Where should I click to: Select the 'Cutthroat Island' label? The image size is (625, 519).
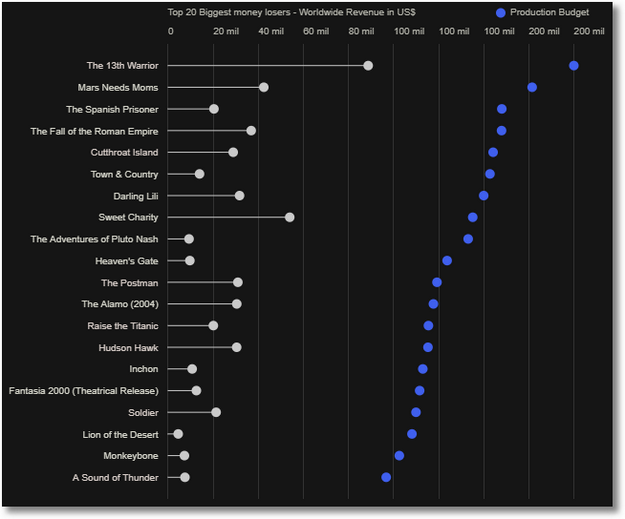(124, 153)
